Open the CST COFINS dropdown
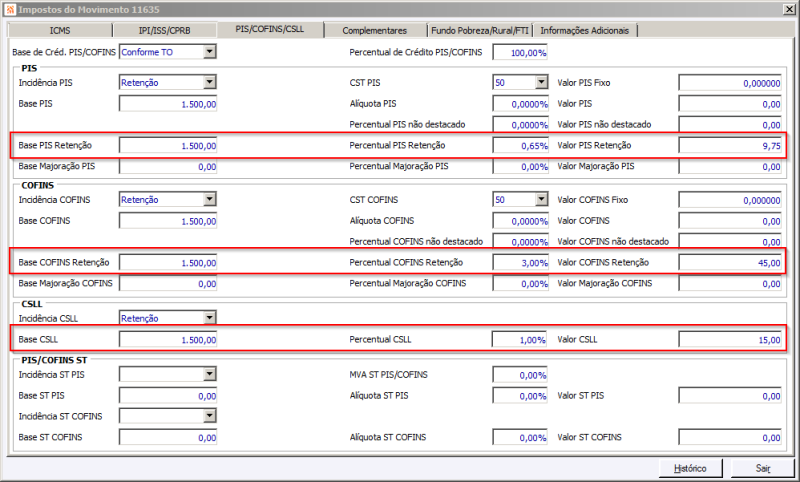The image size is (800, 482). (x=541, y=199)
